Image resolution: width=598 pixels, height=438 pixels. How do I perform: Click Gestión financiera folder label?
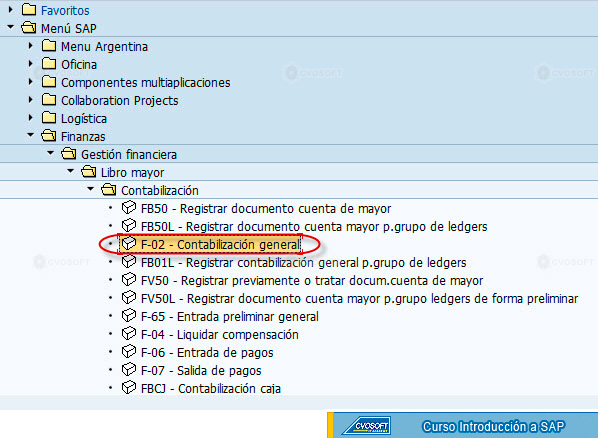coord(129,155)
